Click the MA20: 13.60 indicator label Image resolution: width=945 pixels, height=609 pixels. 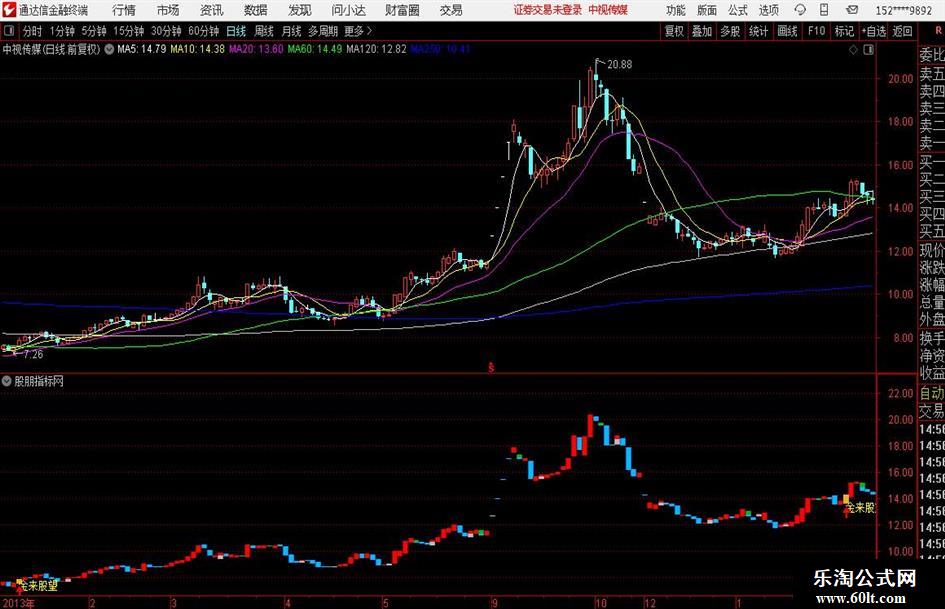pyautogui.click(x=256, y=49)
